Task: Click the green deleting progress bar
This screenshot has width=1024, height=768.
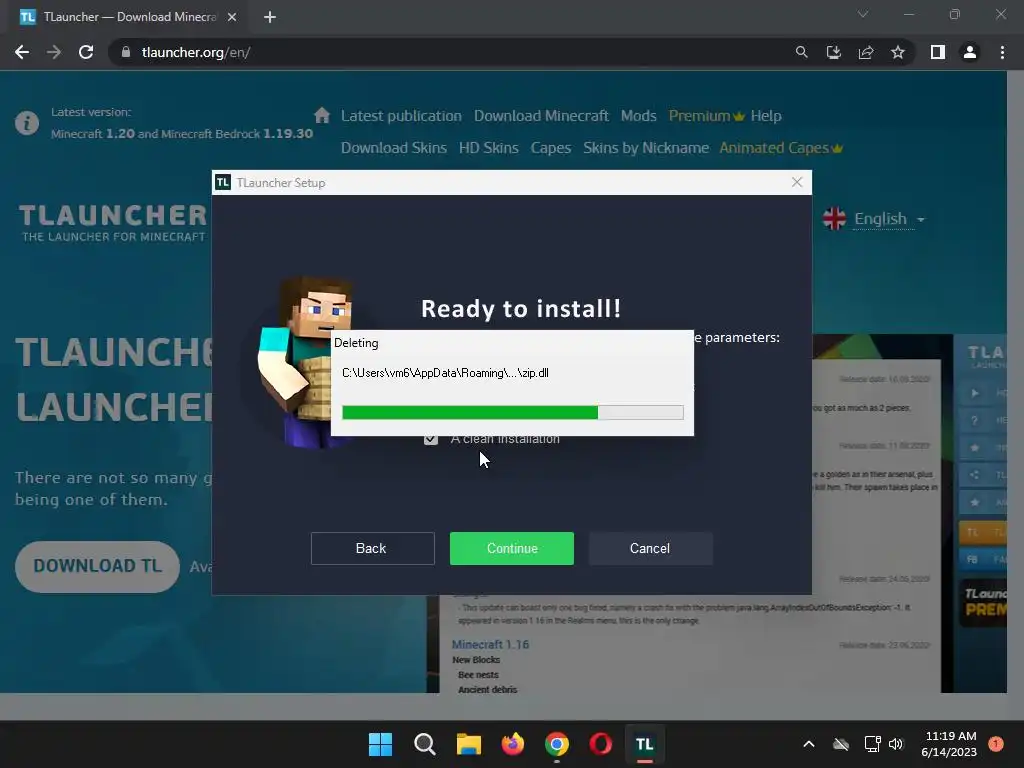Action: tap(513, 412)
